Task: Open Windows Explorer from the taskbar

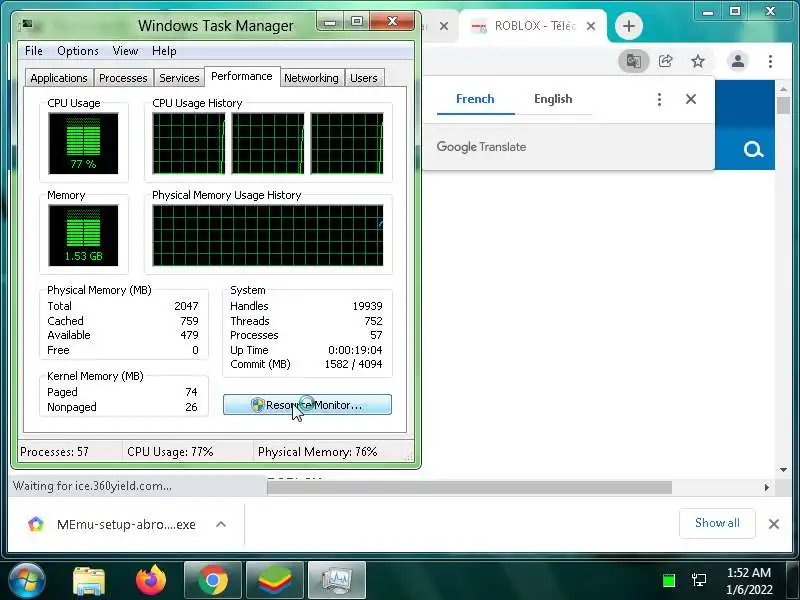Action: [89, 580]
